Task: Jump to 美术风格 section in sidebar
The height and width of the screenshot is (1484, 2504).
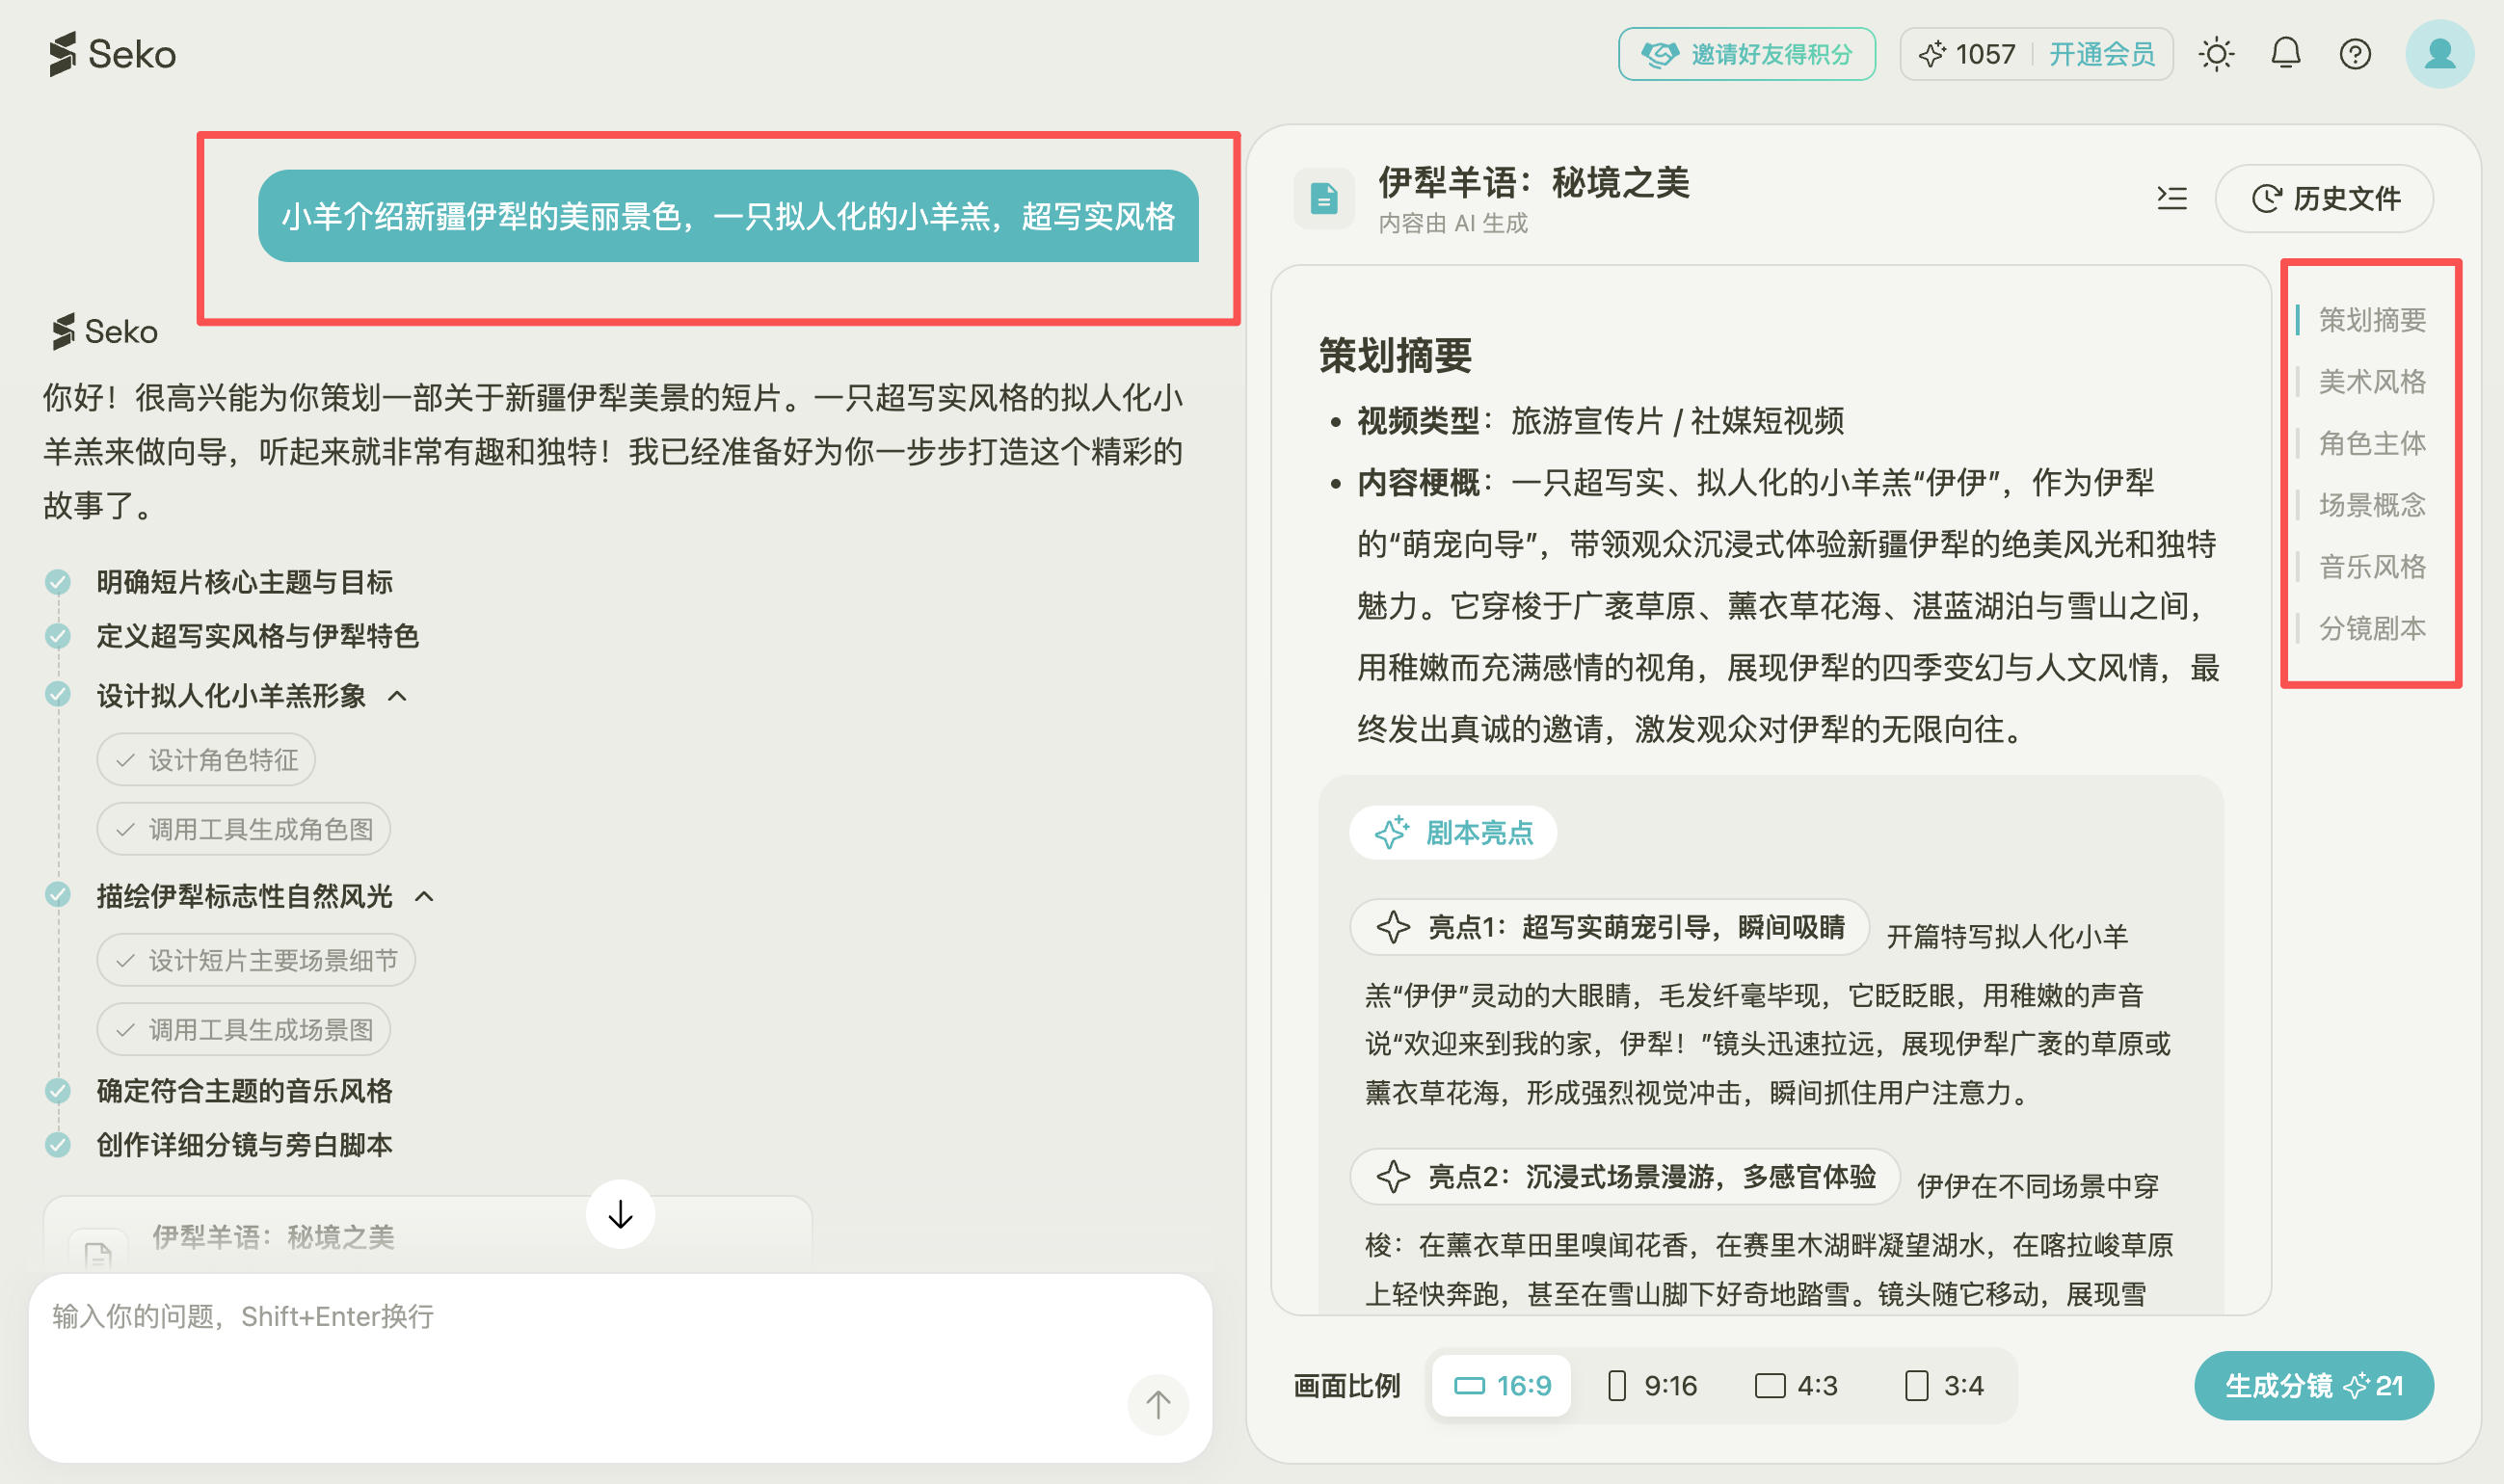Action: pyautogui.click(x=2374, y=381)
